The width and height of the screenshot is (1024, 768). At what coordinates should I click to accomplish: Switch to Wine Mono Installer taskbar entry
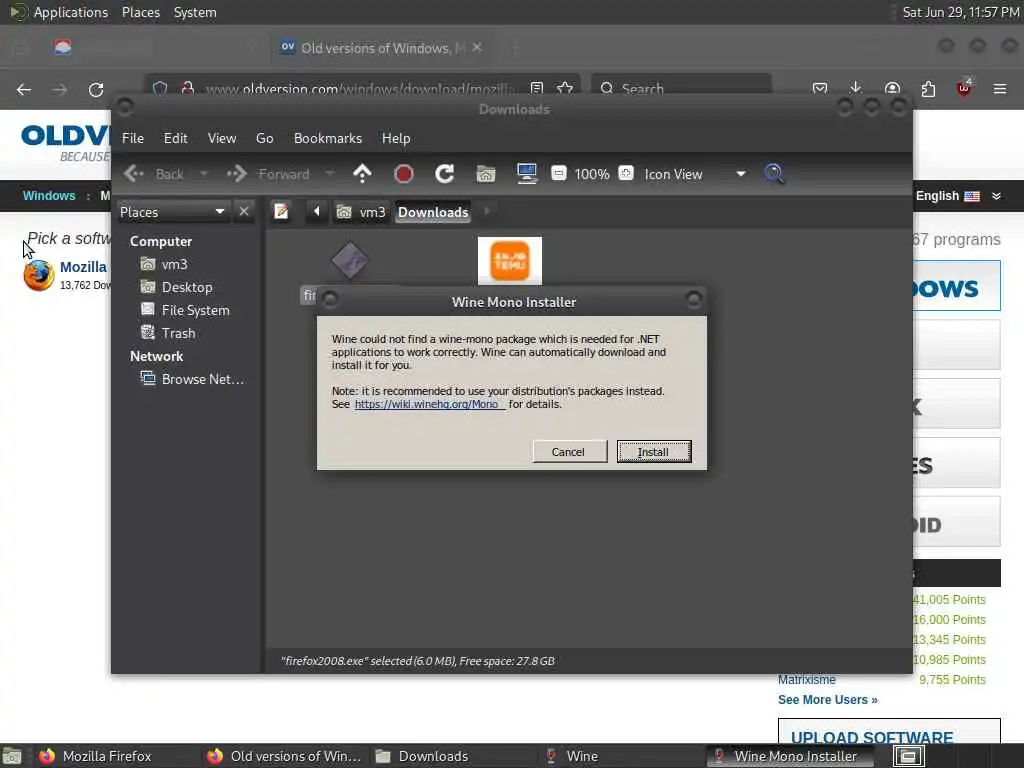tap(792, 756)
